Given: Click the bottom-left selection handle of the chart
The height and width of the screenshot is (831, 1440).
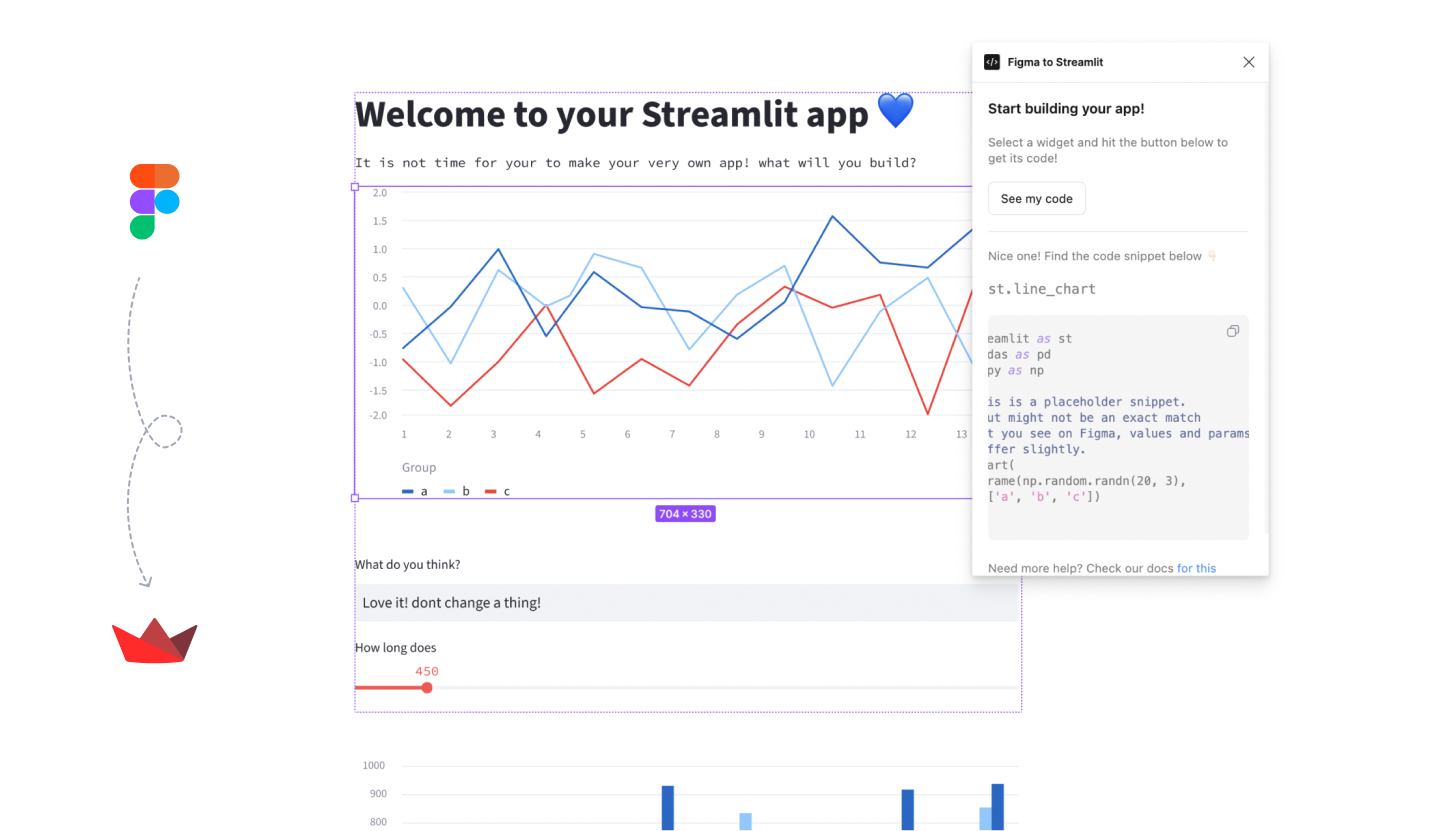Looking at the screenshot, I should tap(355, 498).
